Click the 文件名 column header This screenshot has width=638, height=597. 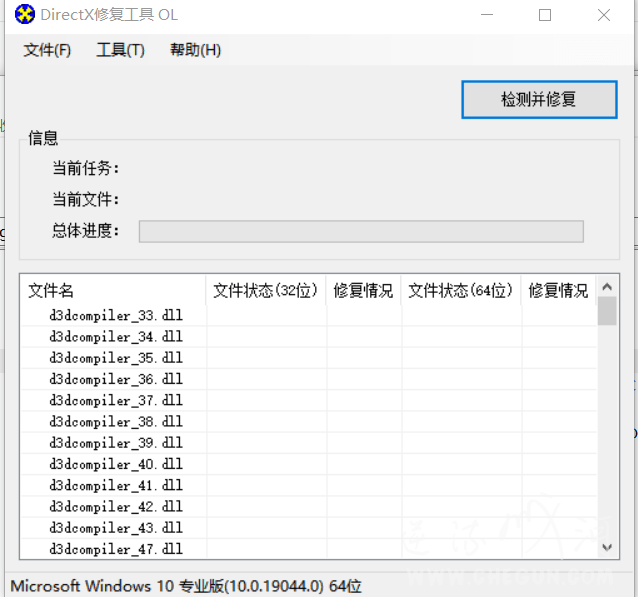(x=113, y=290)
